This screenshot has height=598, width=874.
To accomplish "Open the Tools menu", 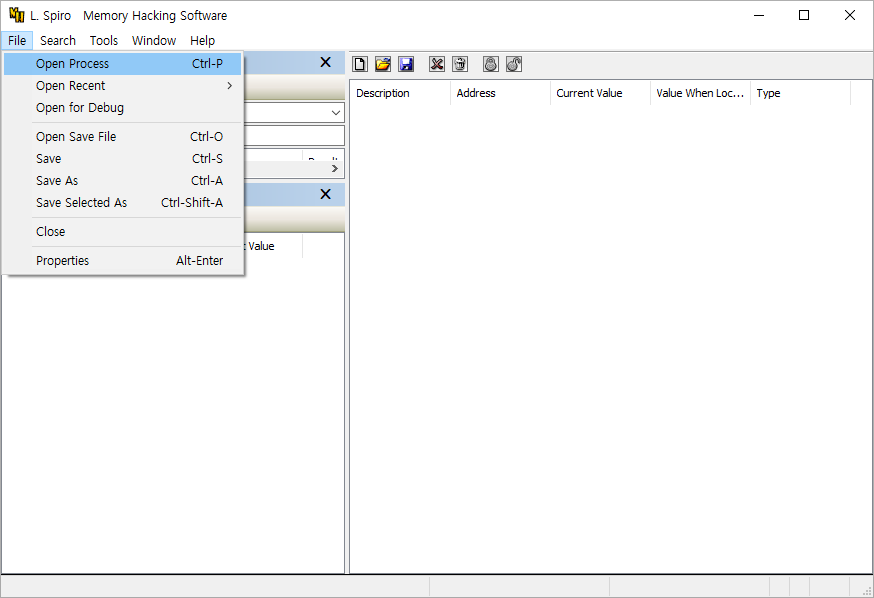I will 104,41.
